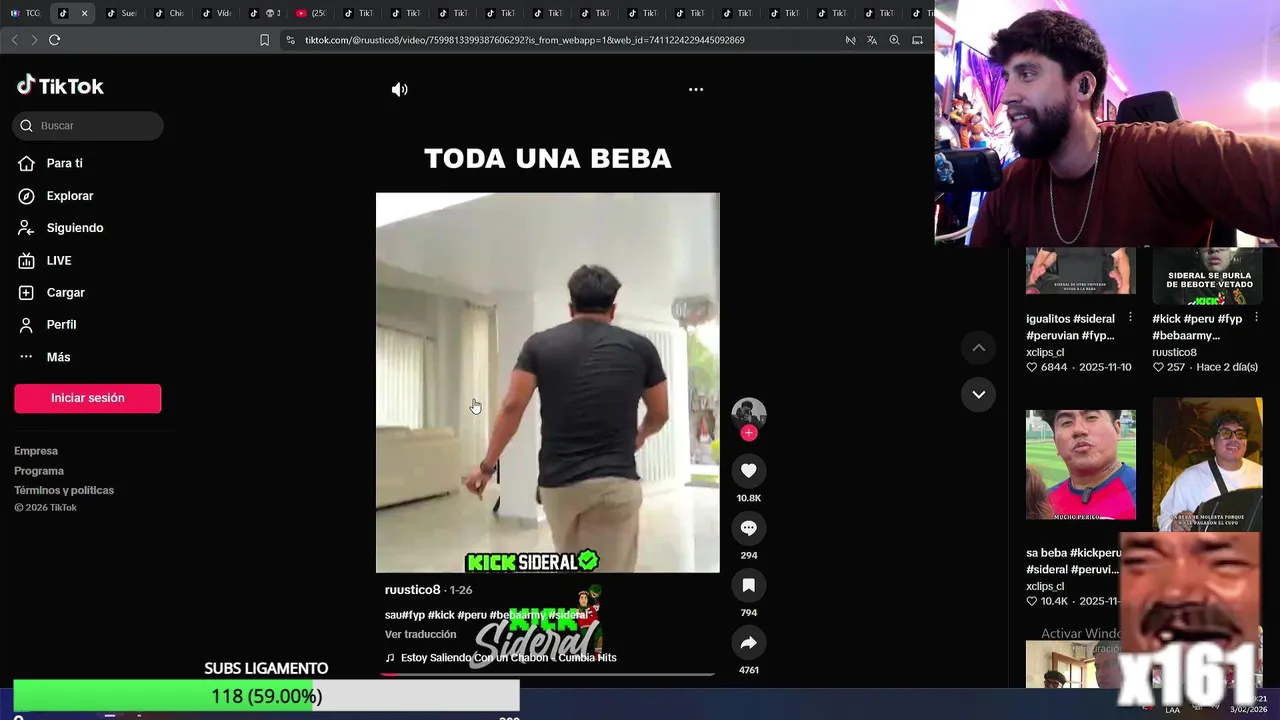Open ruustico8 username link under video
The image size is (1280, 720).
[x=413, y=590]
